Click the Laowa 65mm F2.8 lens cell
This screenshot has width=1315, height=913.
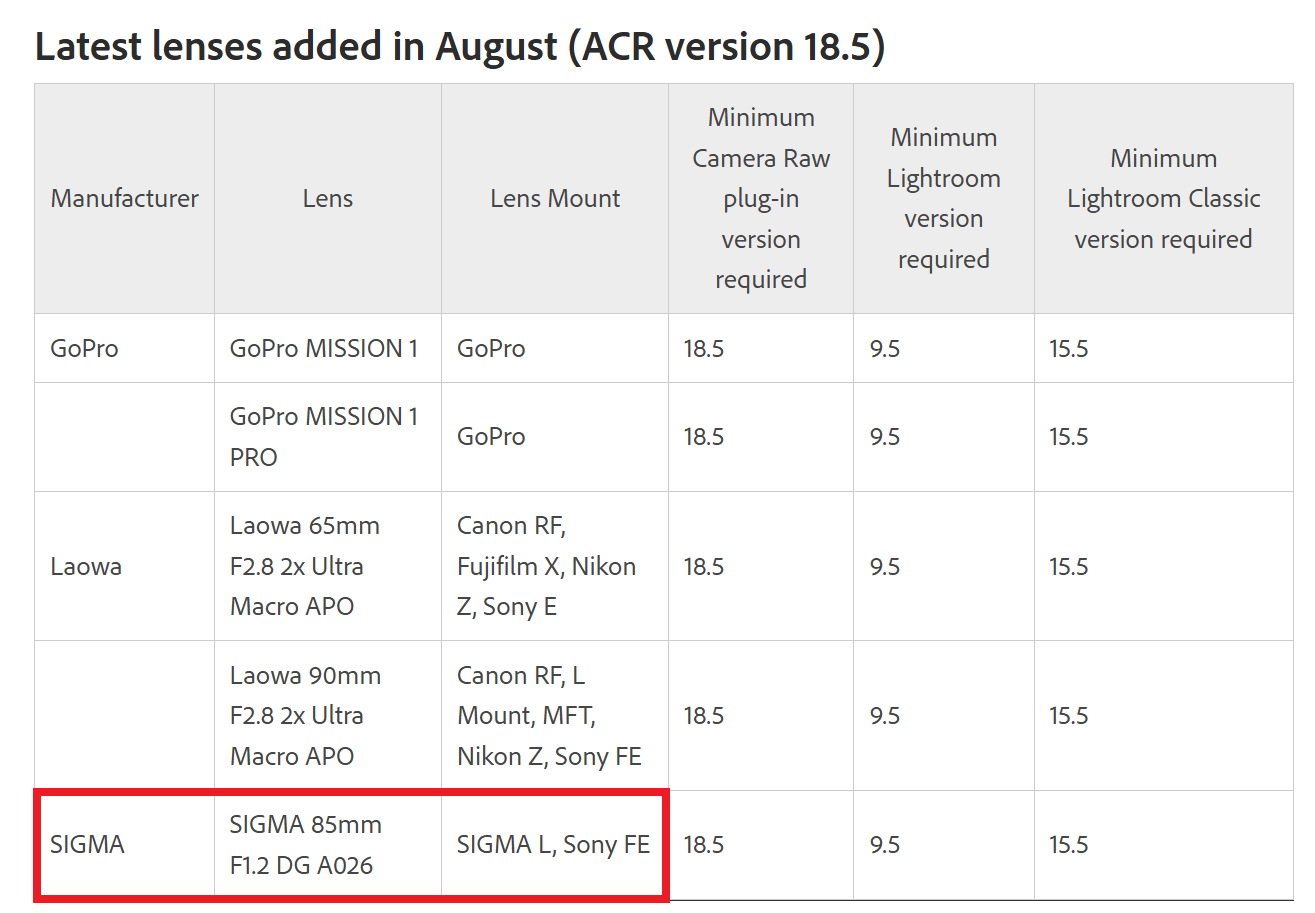click(x=328, y=566)
